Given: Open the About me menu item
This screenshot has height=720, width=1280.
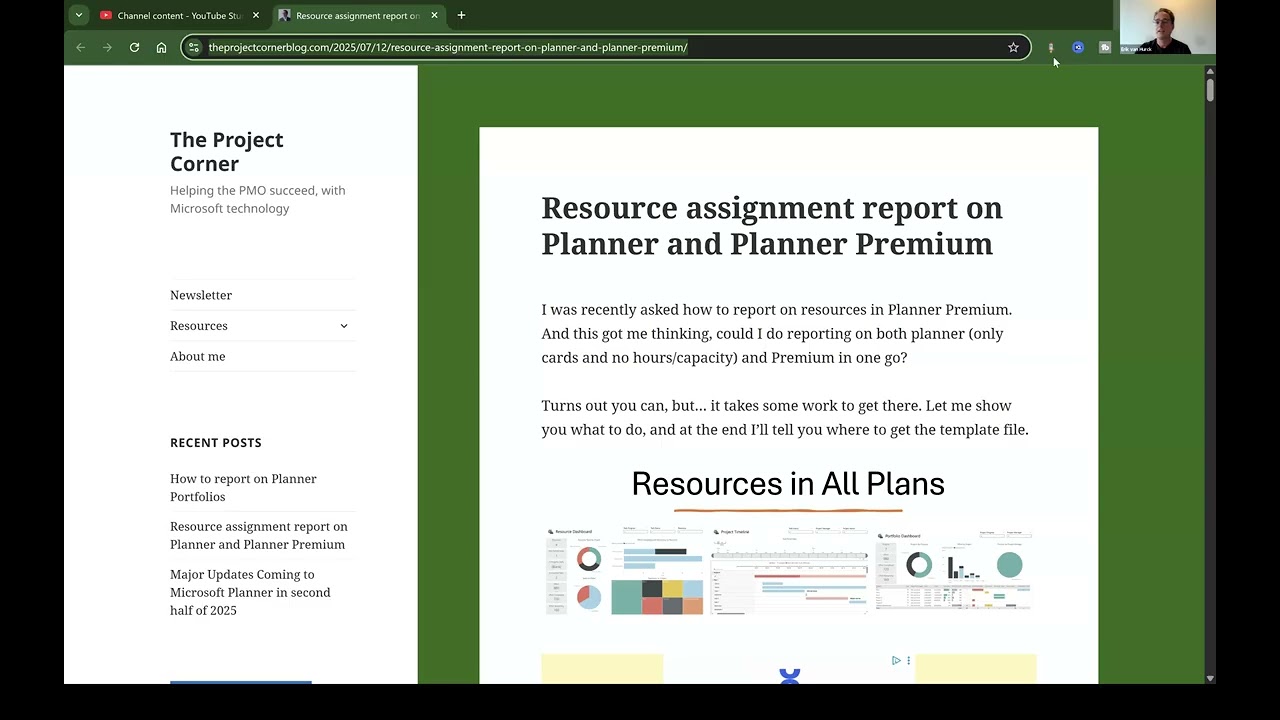Looking at the screenshot, I should coord(198,356).
